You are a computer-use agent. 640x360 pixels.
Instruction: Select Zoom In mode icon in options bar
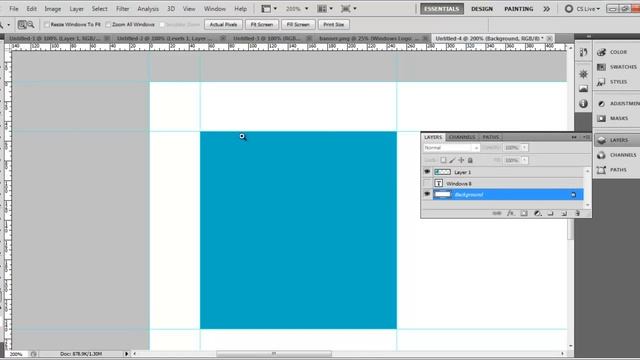point(22,25)
